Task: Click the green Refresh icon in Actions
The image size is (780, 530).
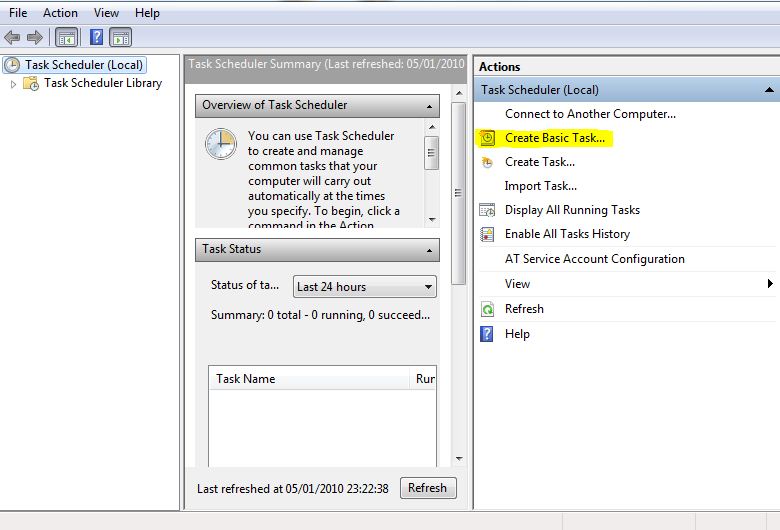Action: click(487, 309)
